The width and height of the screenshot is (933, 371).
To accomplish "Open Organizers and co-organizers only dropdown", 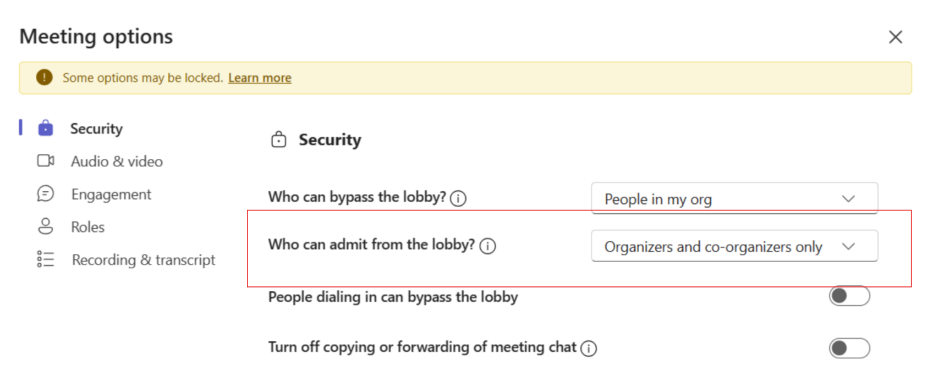I will tap(734, 246).
